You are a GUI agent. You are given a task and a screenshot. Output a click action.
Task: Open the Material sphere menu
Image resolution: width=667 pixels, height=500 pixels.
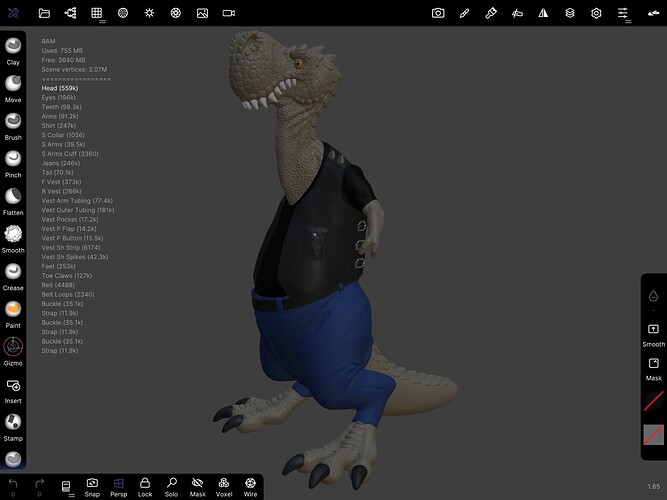pyautogui.click(x=123, y=13)
